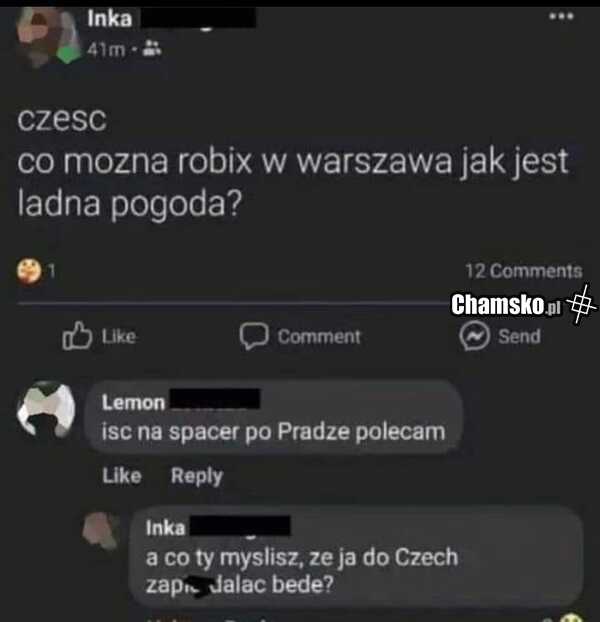Screen dimensions: 600x622
Task: Open Inka's small avatar in the reply
Action: (x=101, y=531)
